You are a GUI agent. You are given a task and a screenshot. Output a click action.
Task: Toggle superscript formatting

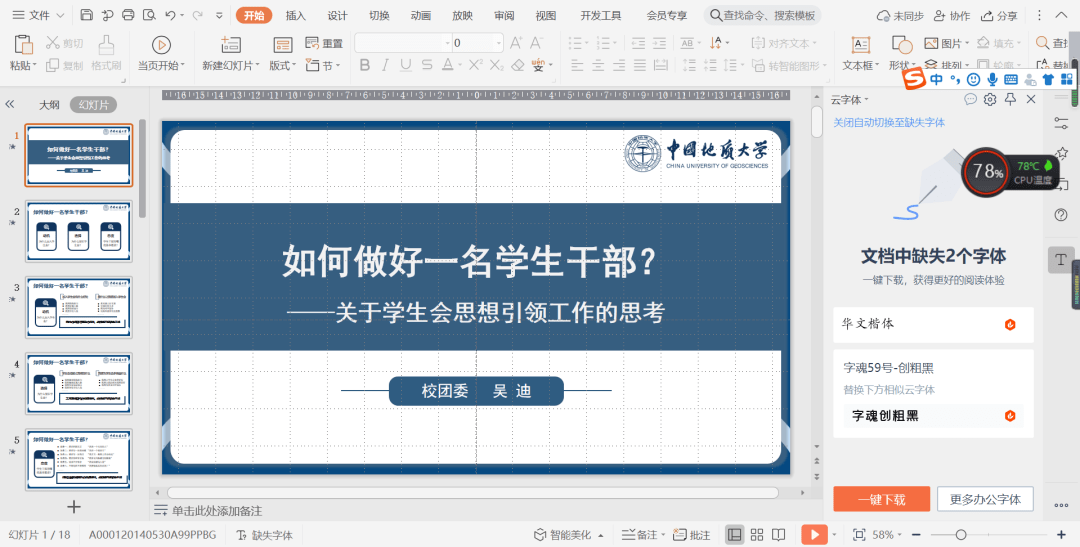[475, 65]
